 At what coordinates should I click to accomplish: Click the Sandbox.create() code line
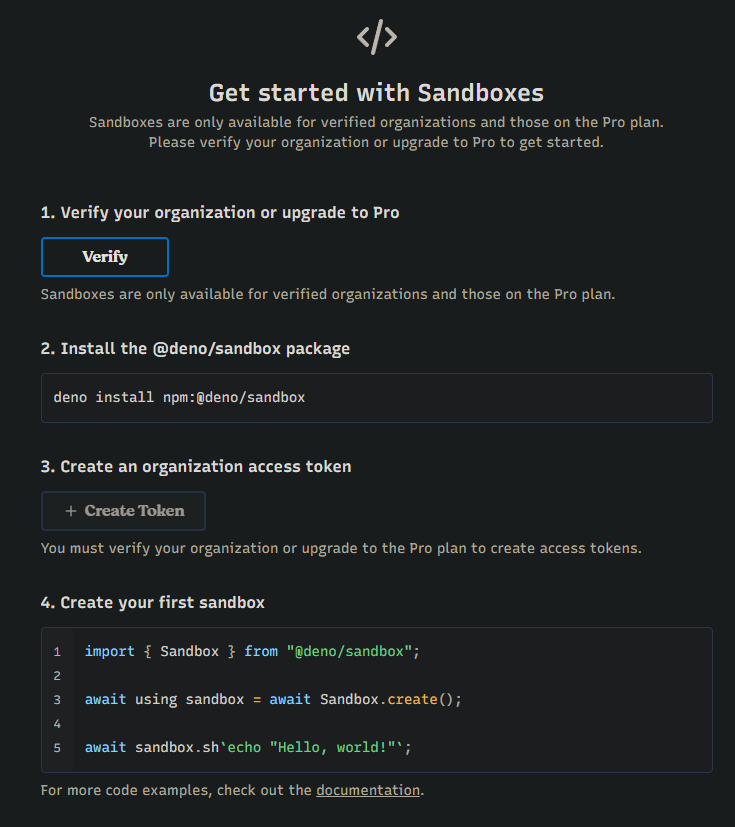(273, 700)
